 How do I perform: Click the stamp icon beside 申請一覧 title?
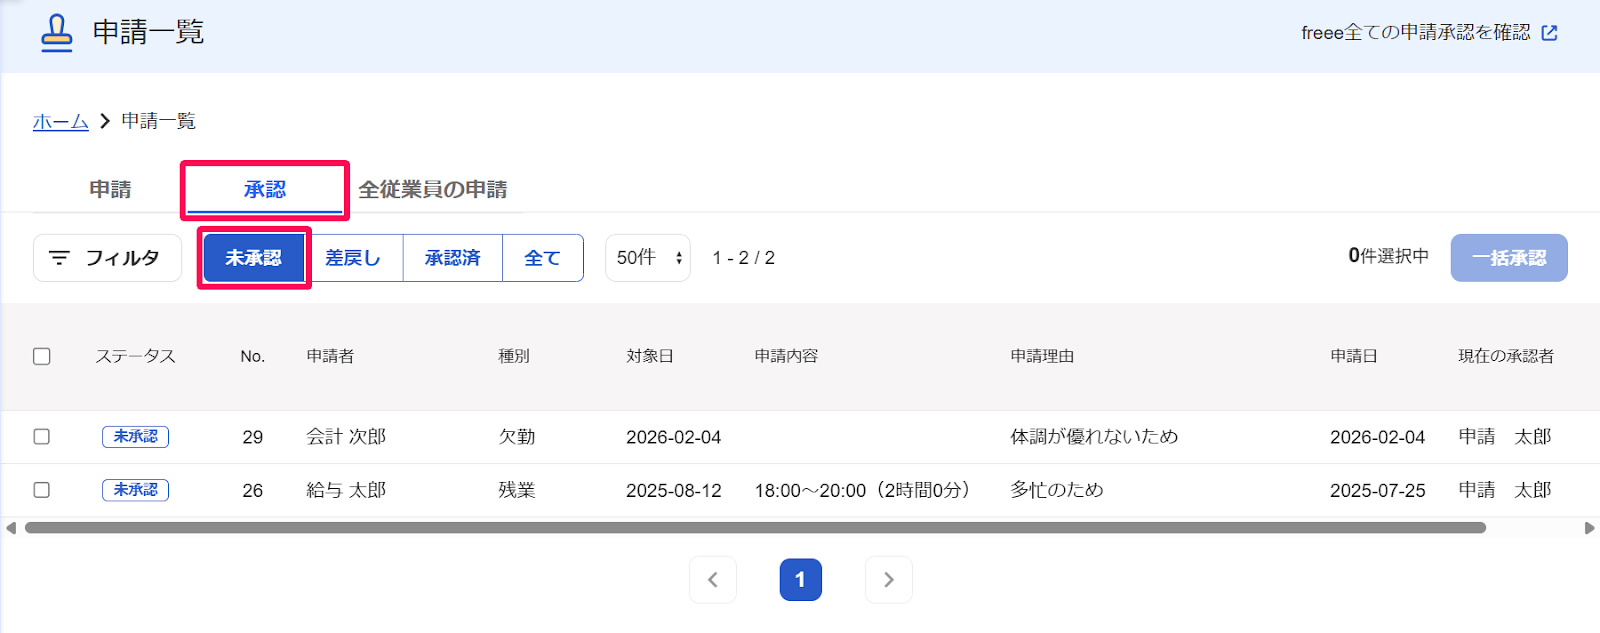tap(57, 33)
